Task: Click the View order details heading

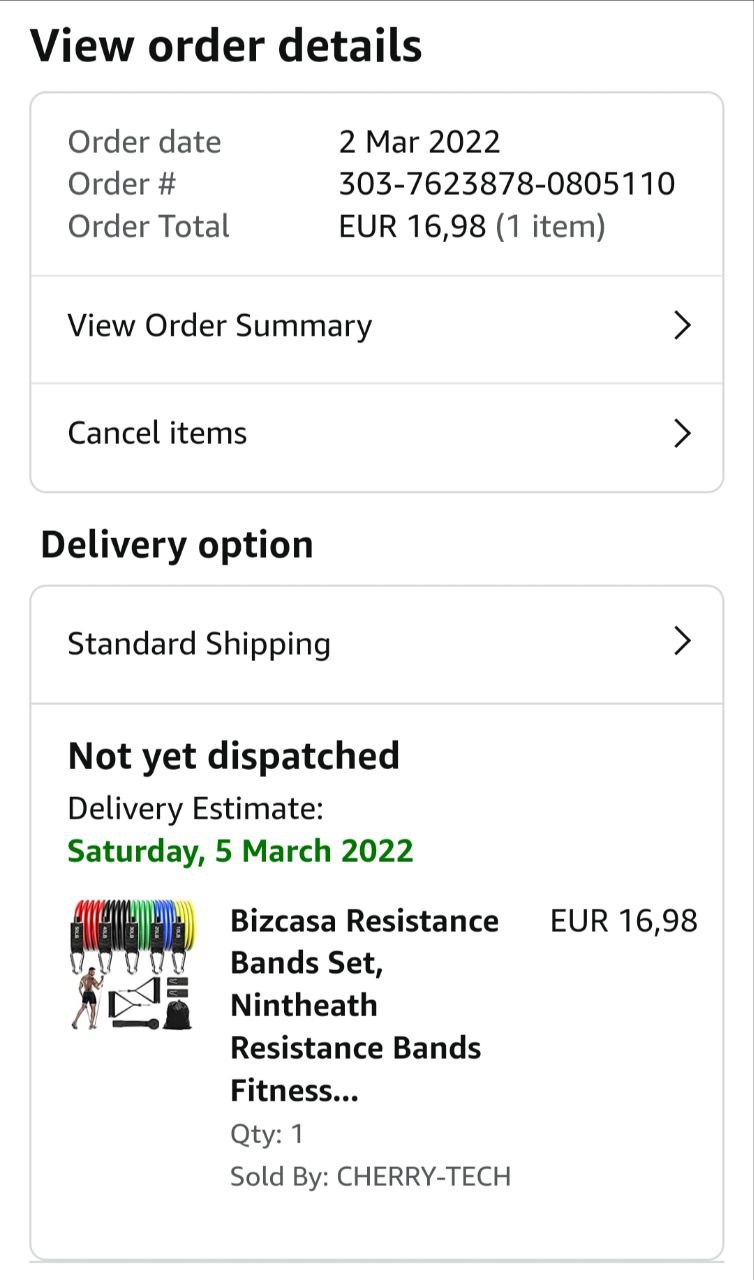Action: point(226,46)
